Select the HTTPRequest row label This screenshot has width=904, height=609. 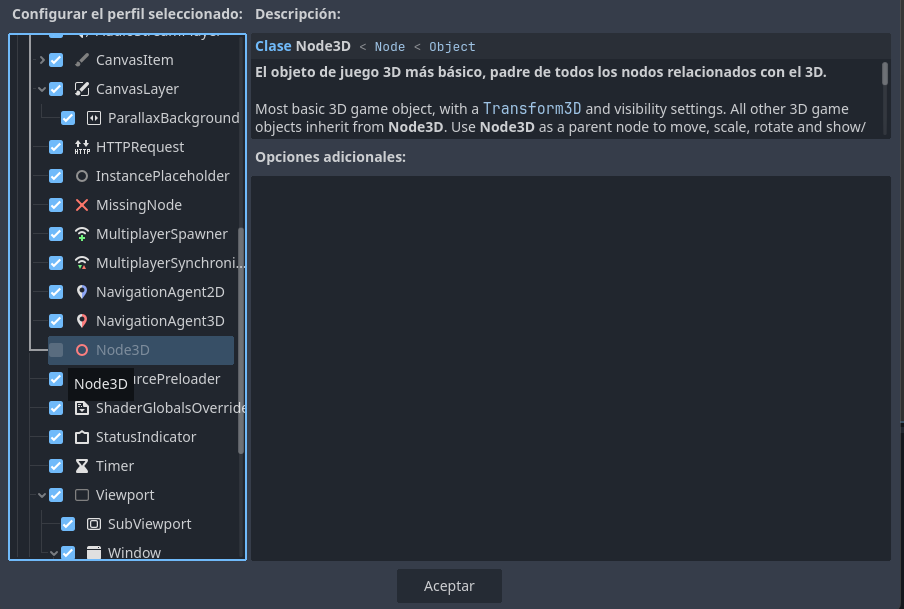[x=140, y=147]
